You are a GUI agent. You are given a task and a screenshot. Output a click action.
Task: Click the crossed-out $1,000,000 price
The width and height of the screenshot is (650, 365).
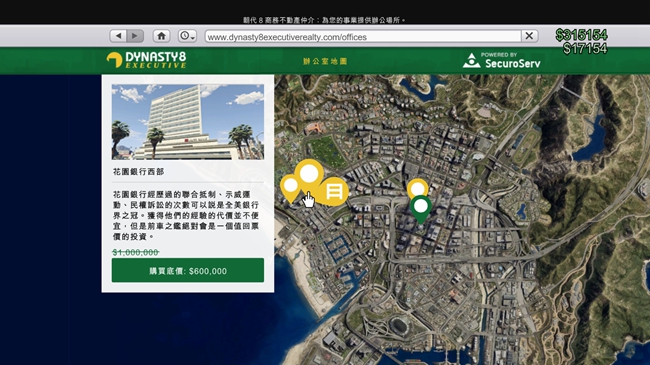coord(136,252)
